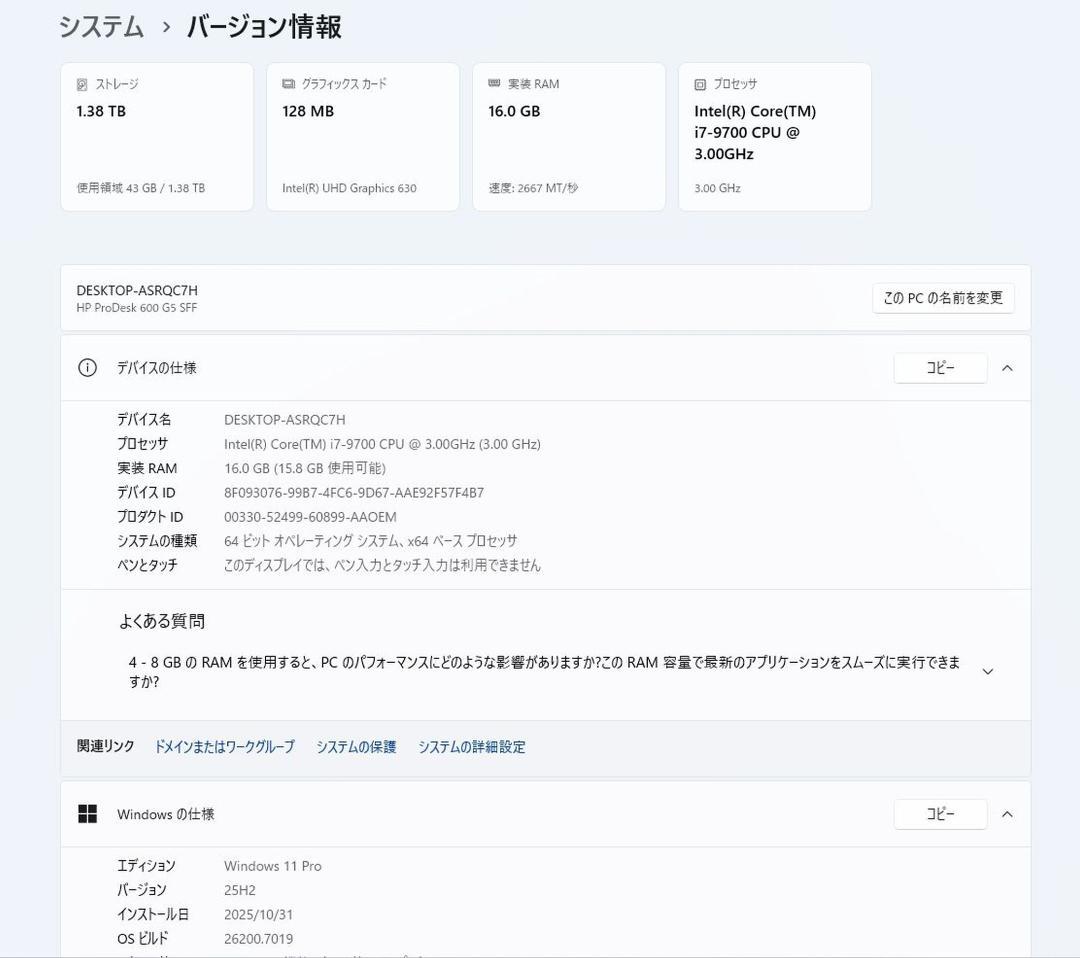Viewport: 1080px width, 958px height.
Task: Click the RAM icon in 実装 RAM card
Action: pyautogui.click(x=494, y=84)
